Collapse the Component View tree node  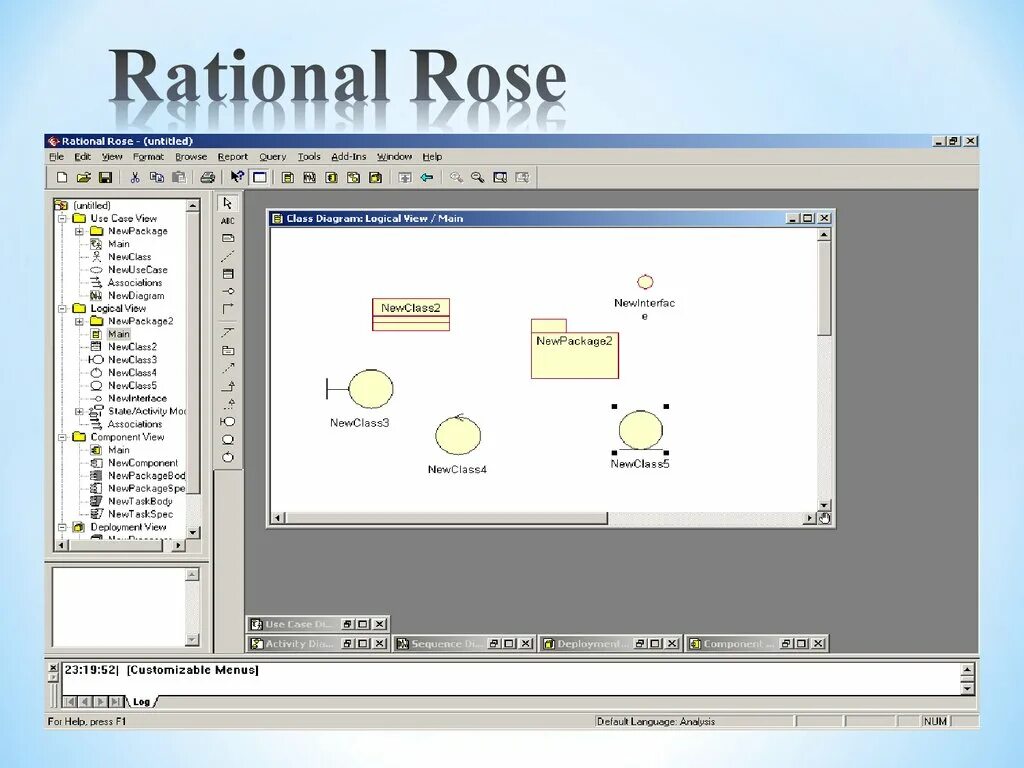[62, 437]
